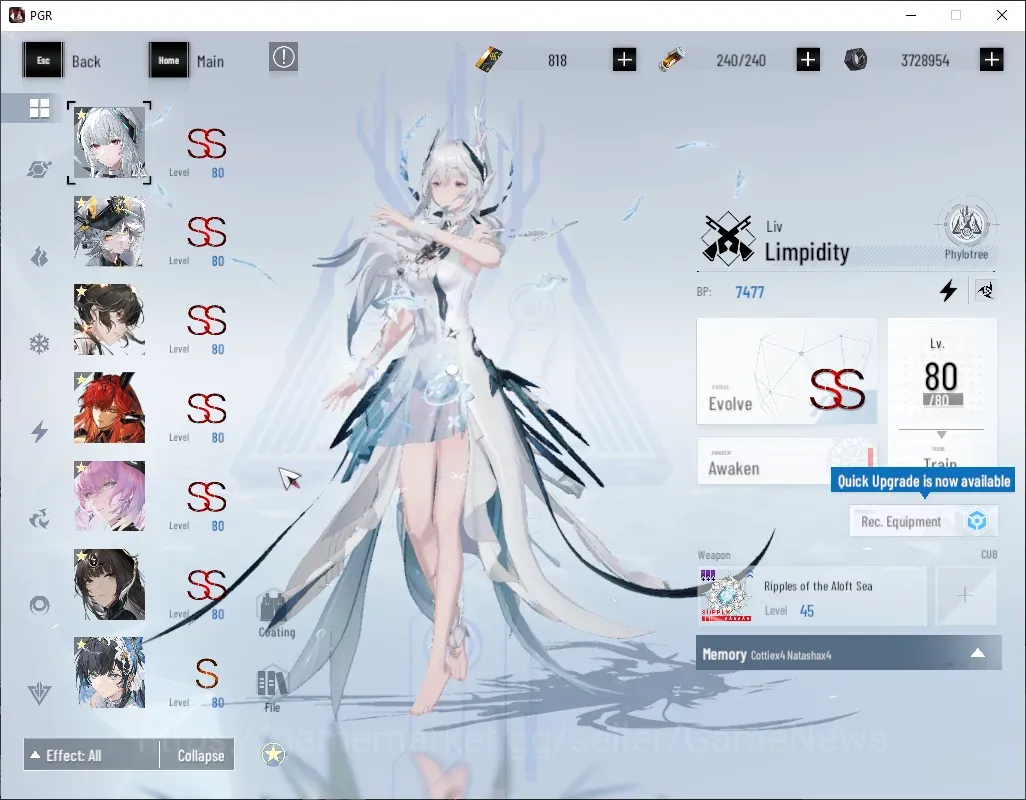1026x800 pixels.
Task: Select the S-rank character portrait
Action: point(109,672)
